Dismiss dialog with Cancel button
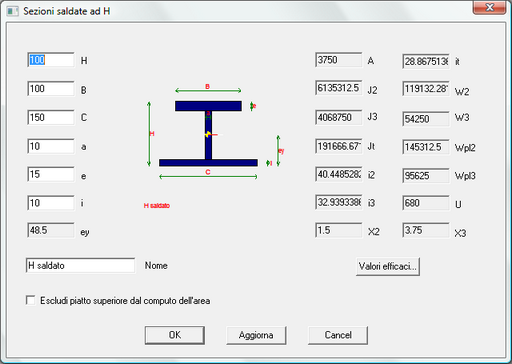The image size is (512, 364). [338, 335]
